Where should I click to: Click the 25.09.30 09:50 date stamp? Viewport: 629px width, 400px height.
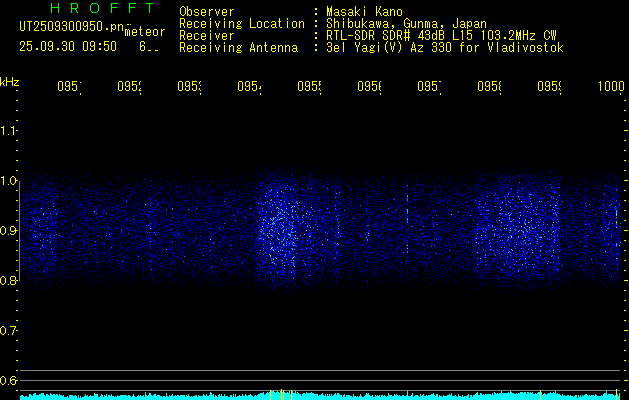(68, 47)
